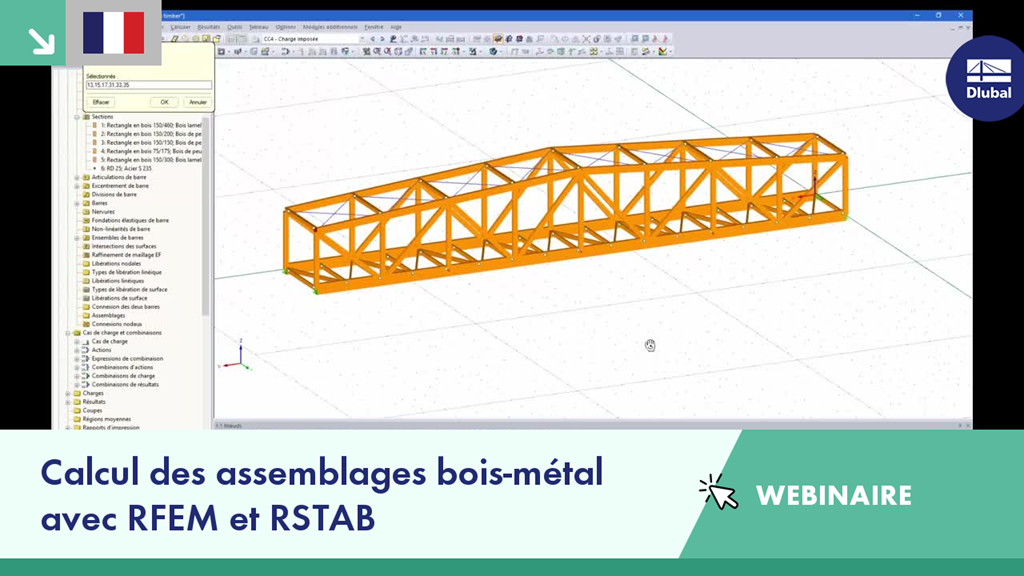
Task: Click OK in the selection dialog
Action: [x=165, y=103]
